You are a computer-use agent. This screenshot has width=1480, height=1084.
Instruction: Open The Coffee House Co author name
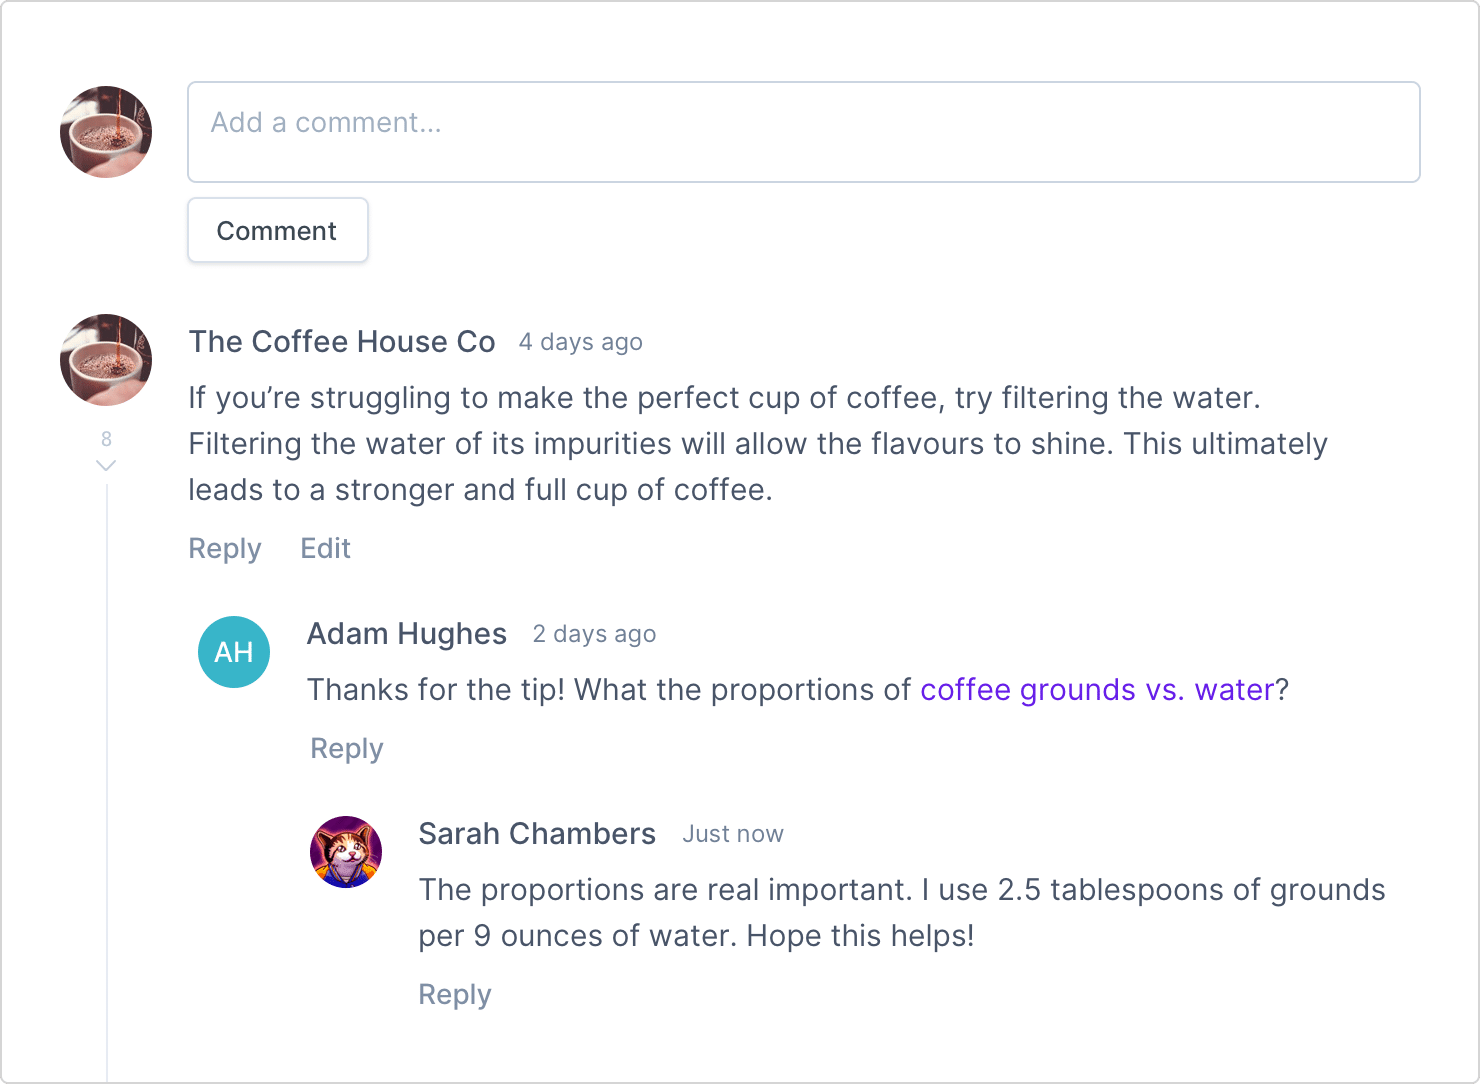(x=342, y=342)
